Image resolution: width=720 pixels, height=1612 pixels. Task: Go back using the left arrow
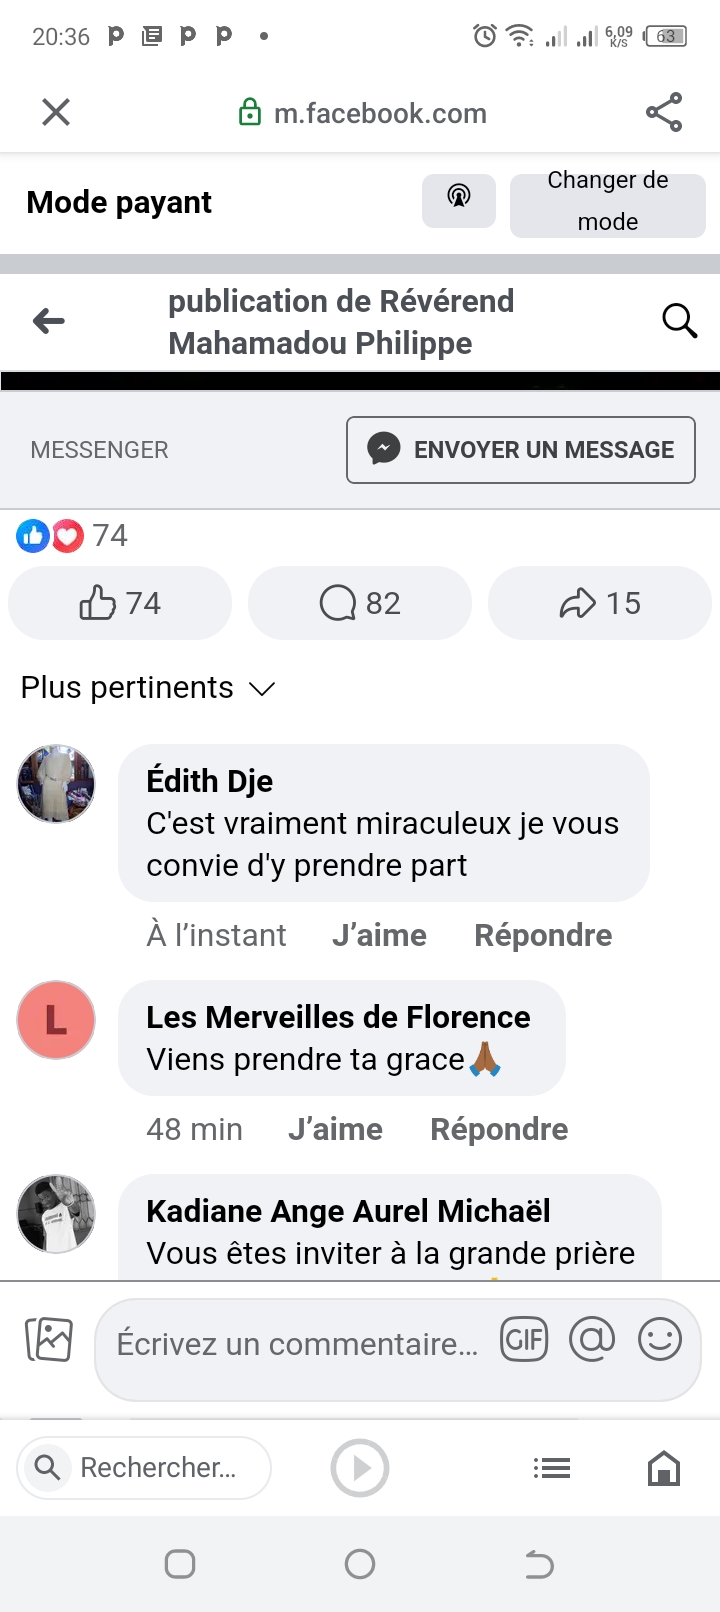tap(49, 321)
